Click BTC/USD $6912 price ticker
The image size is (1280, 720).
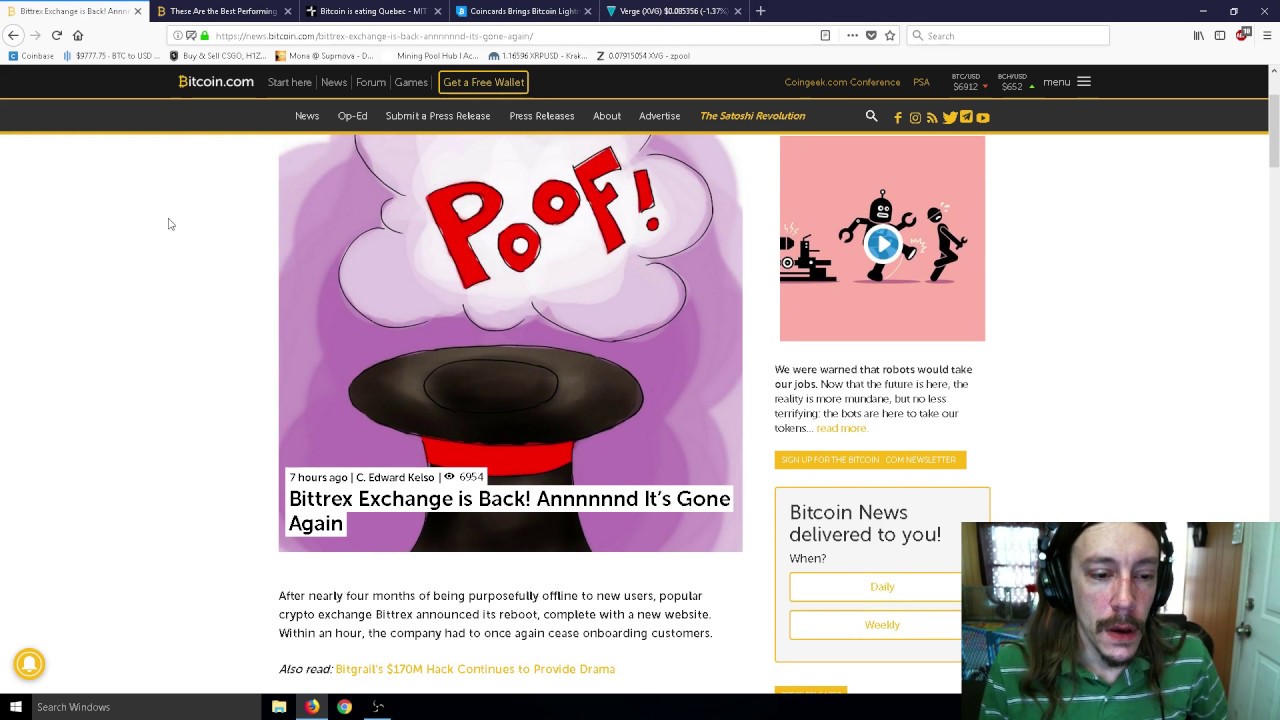pyautogui.click(x=967, y=82)
